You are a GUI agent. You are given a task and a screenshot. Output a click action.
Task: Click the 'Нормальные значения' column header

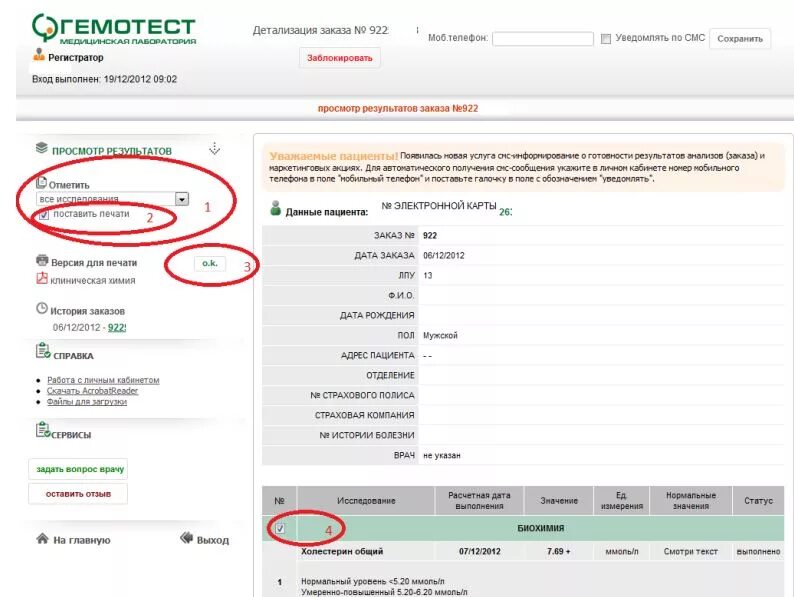(x=691, y=501)
